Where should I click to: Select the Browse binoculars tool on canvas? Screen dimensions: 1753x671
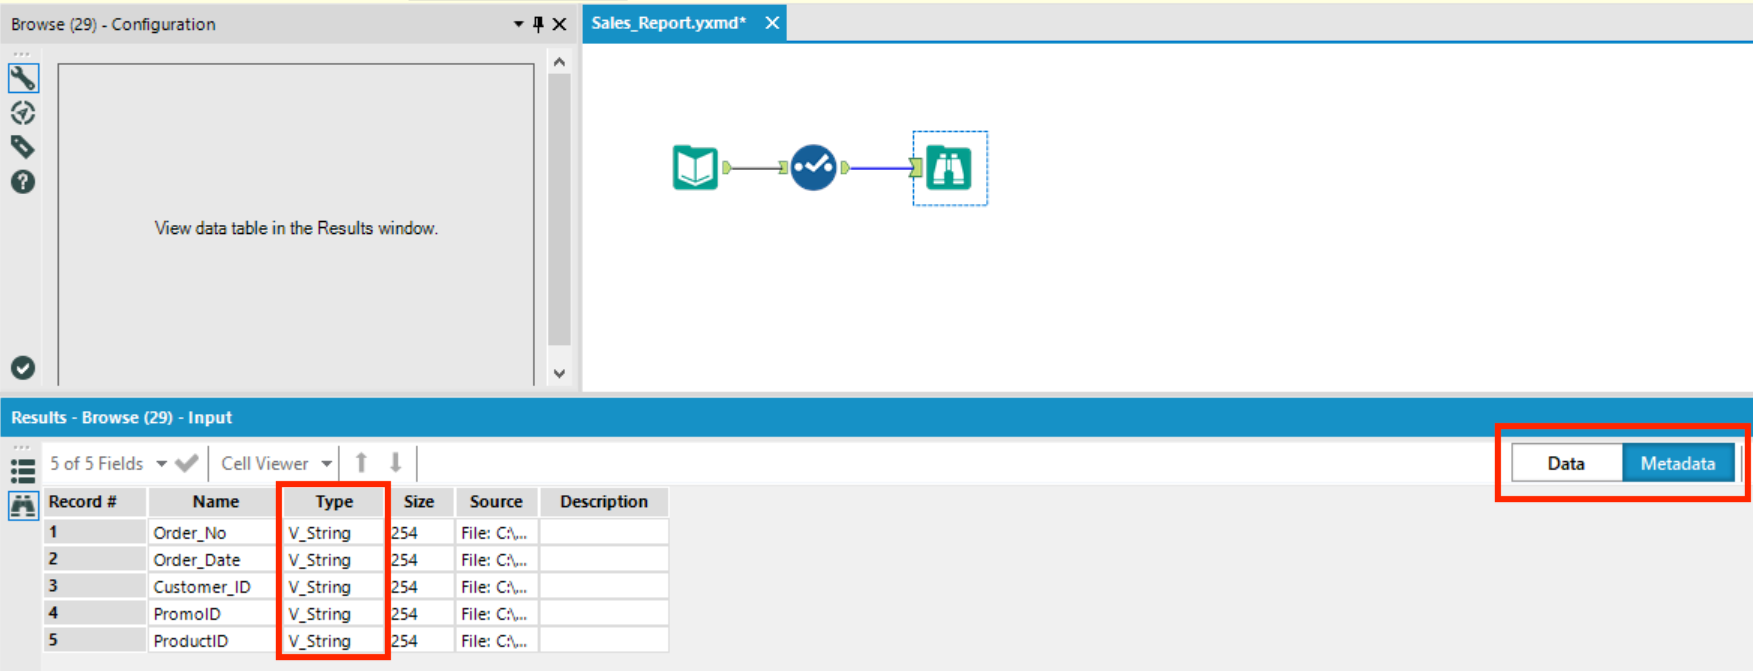pyautogui.click(x=948, y=168)
